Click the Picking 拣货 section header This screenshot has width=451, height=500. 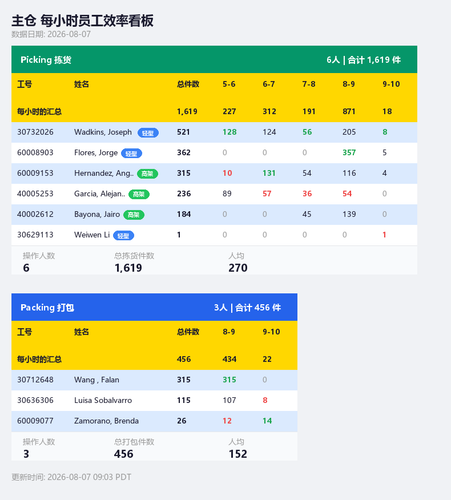click(214, 60)
